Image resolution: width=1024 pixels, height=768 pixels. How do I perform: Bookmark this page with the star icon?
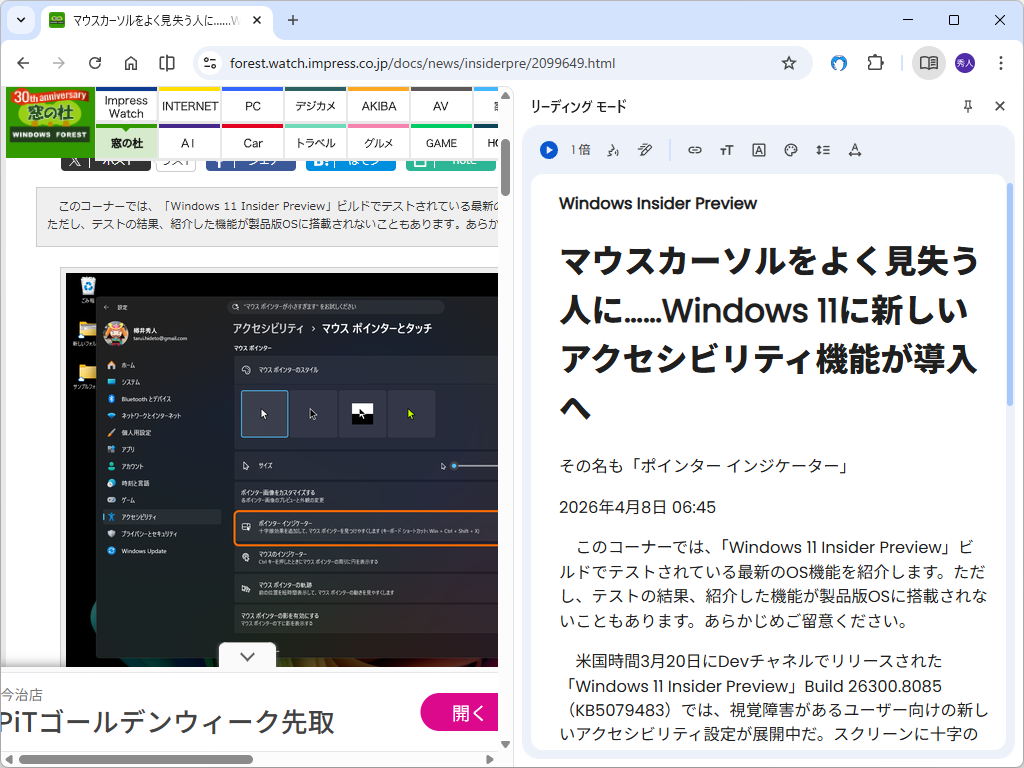(789, 62)
